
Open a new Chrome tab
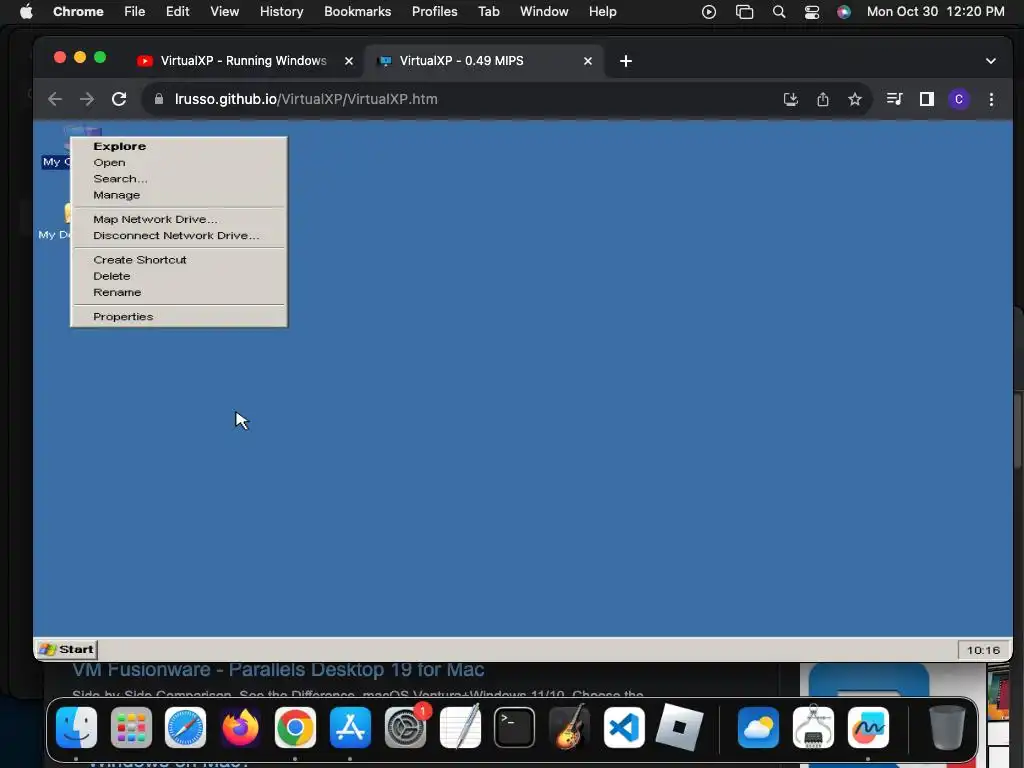point(626,61)
